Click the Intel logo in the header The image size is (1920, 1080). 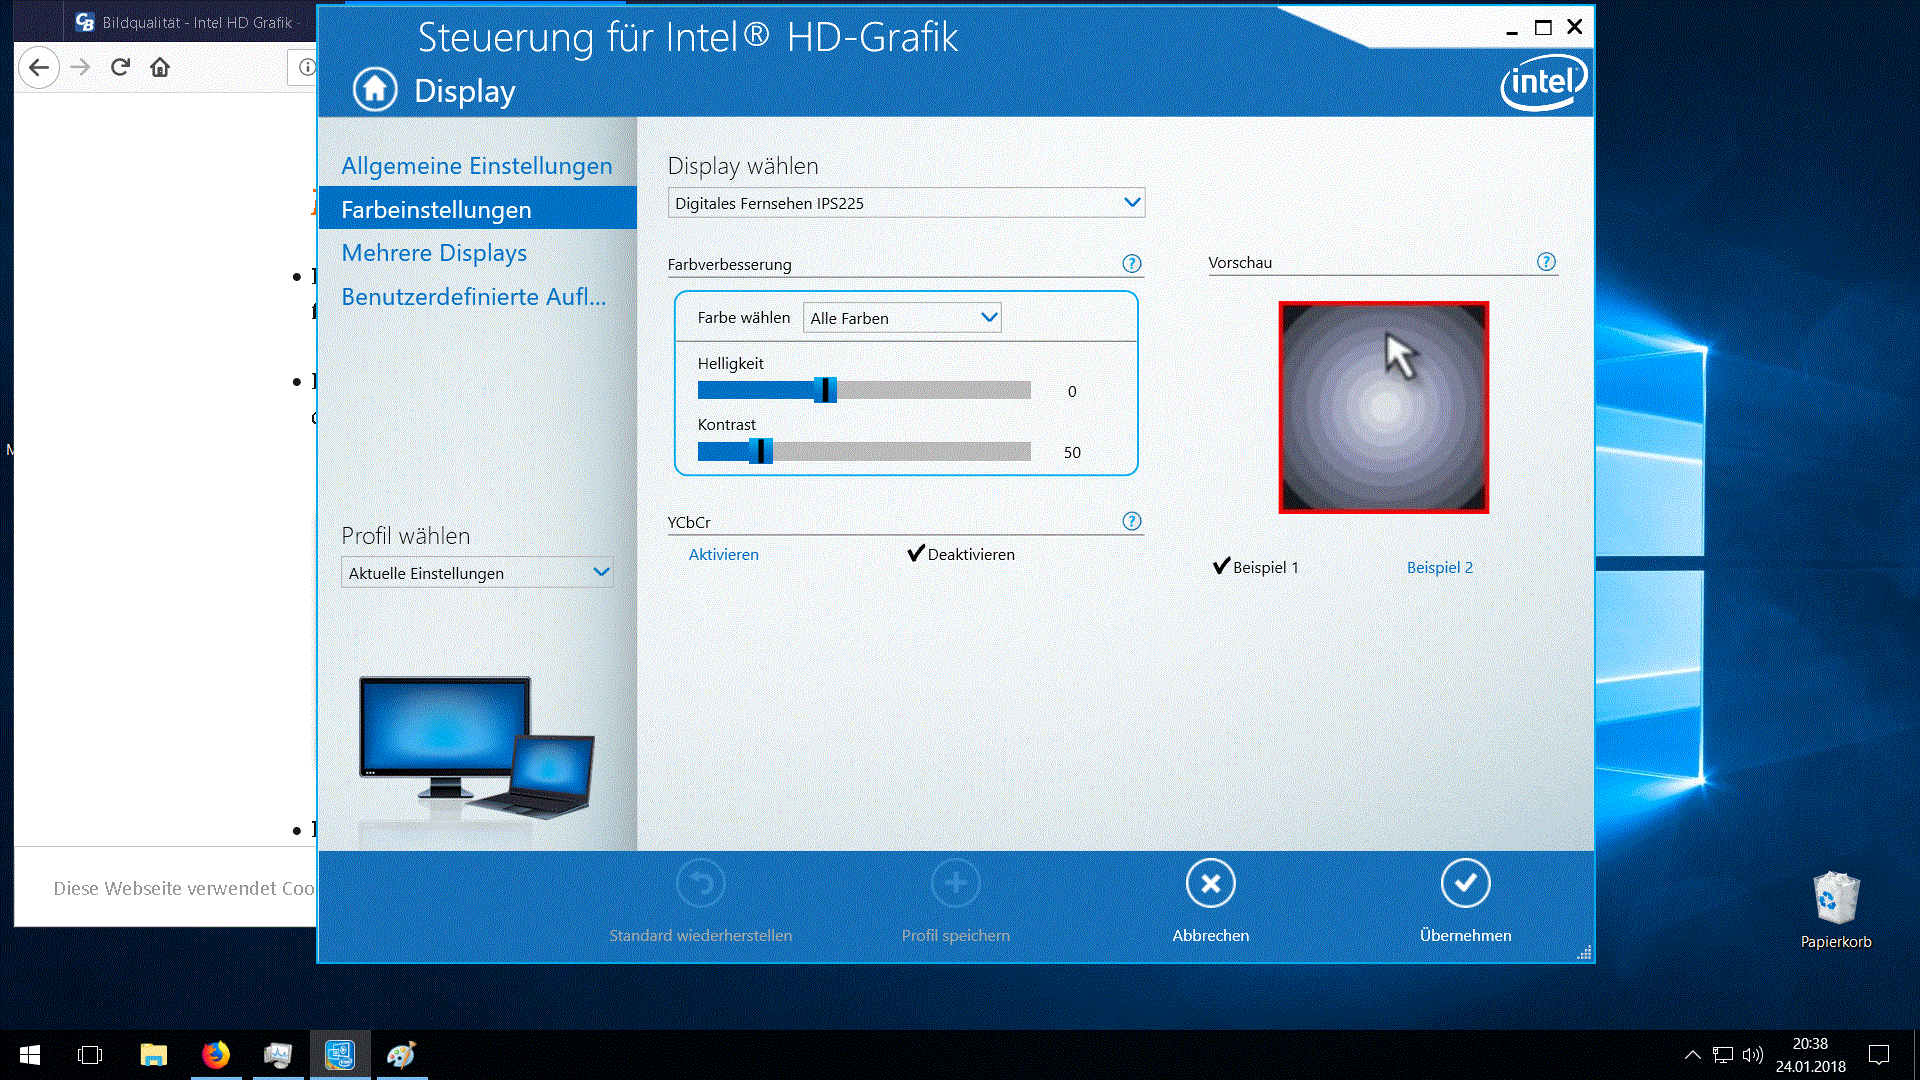pos(1543,82)
